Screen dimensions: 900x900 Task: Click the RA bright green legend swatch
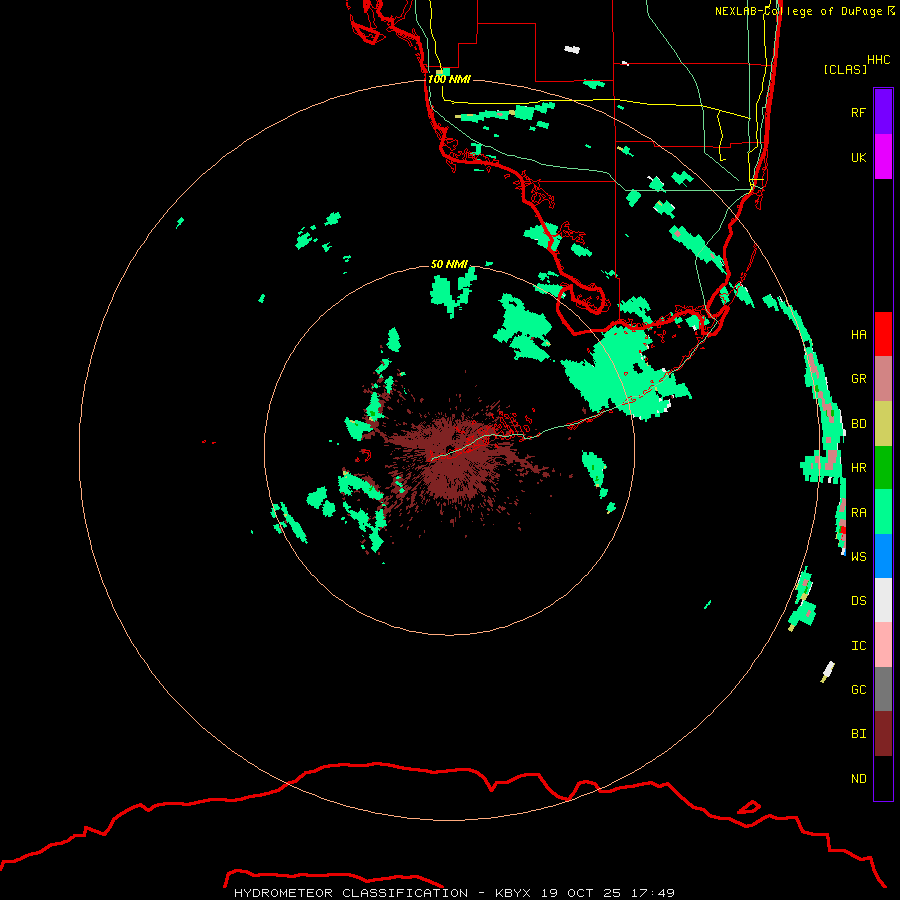click(x=883, y=512)
